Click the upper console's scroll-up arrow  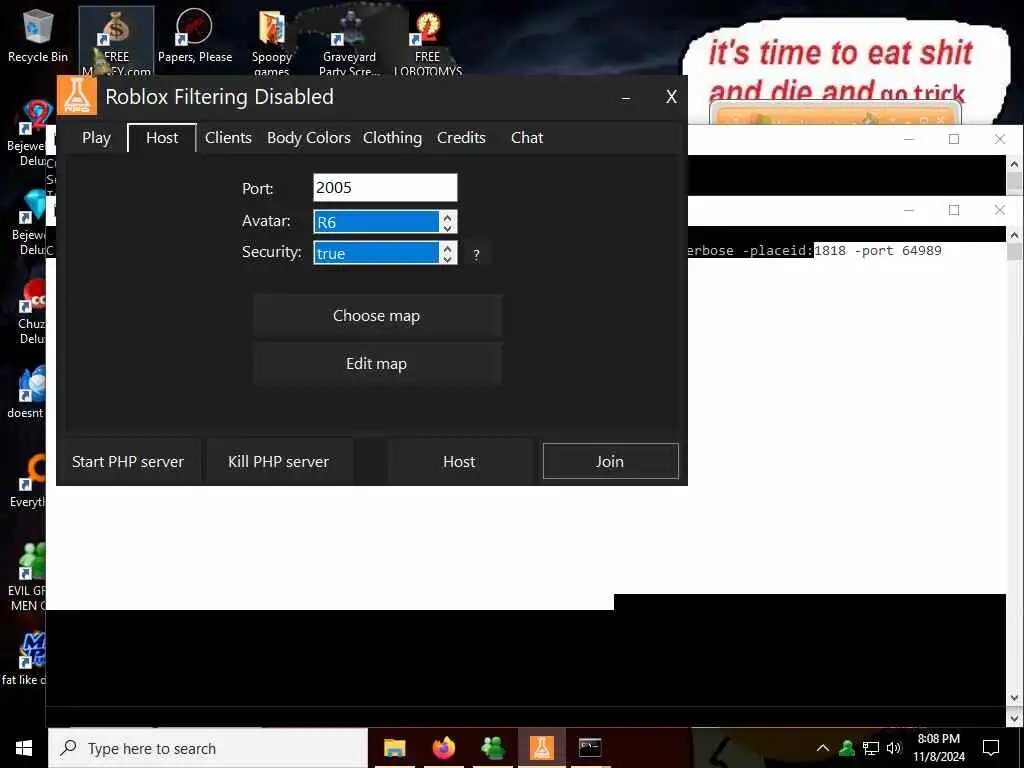coord(1014,164)
